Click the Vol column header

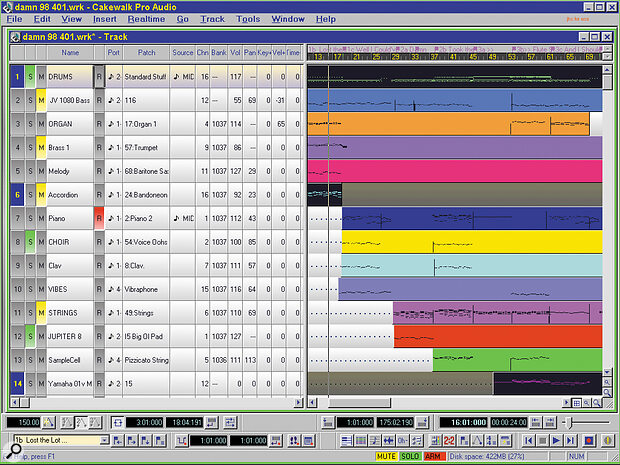[x=235, y=53]
